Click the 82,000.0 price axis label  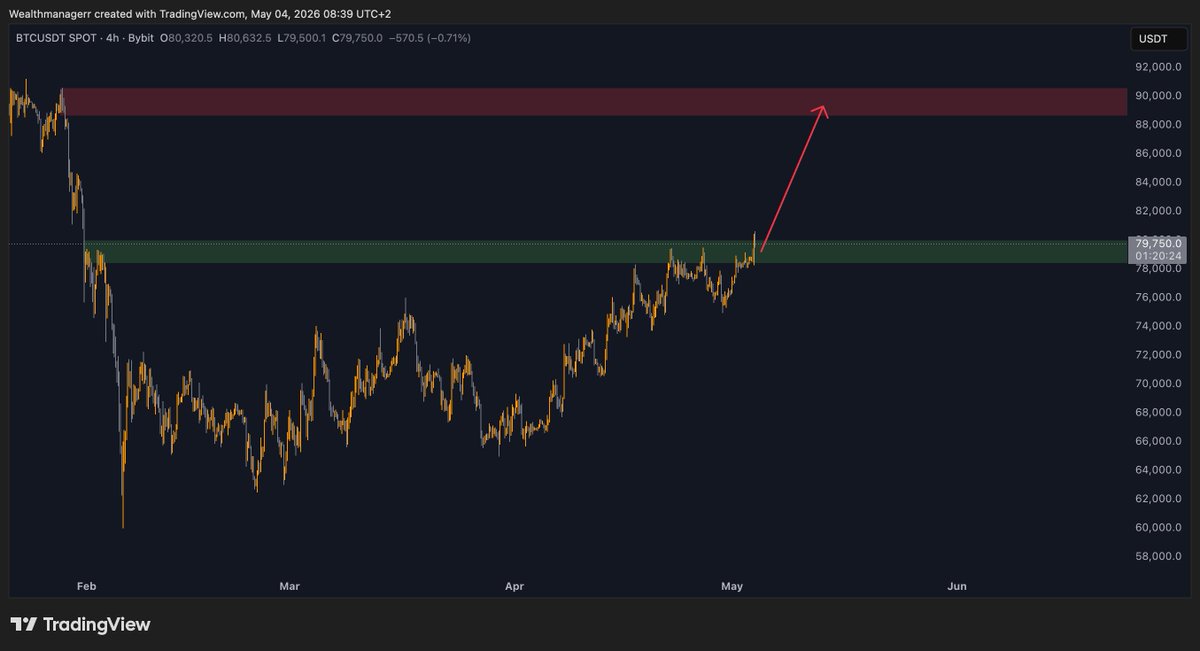[x=1160, y=211]
